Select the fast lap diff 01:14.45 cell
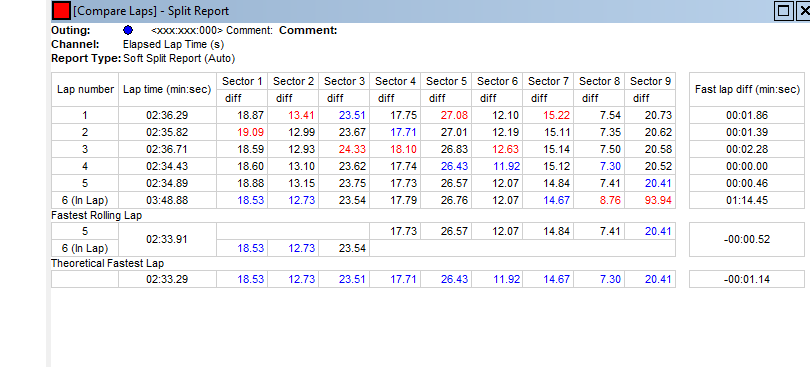The width and height of the screenshot is (810, 367). pyautogui.click(x=747, y=201)
